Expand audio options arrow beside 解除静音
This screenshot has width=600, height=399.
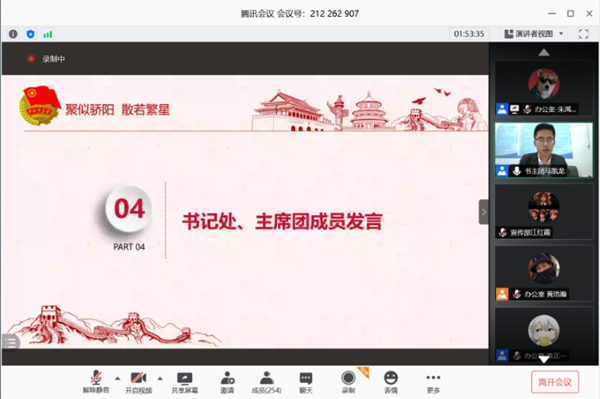point(117,378)
